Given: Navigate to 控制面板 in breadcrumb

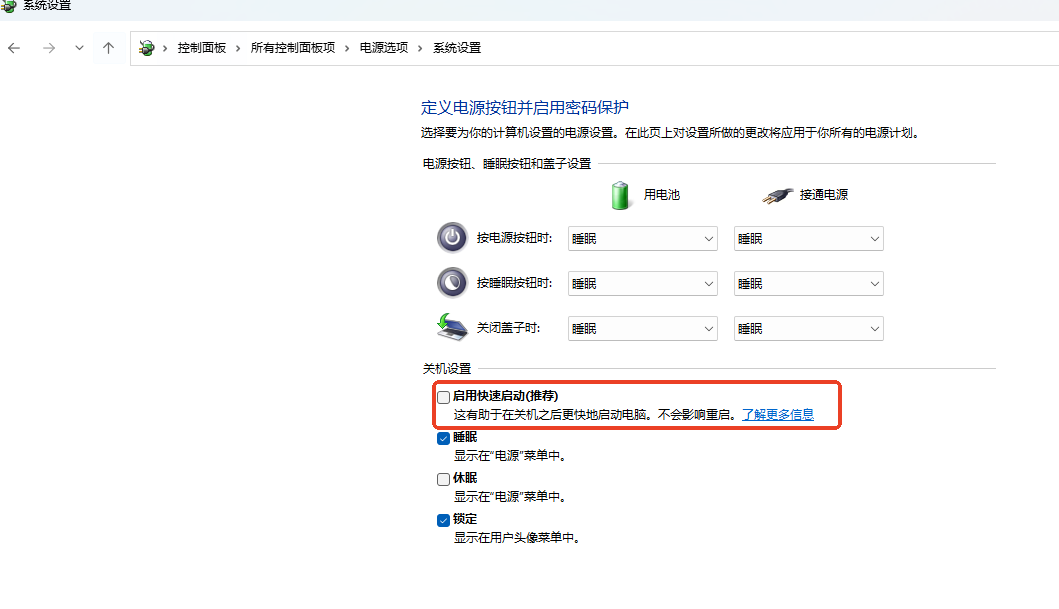Looking at the screenshot, I should [201, 48].
